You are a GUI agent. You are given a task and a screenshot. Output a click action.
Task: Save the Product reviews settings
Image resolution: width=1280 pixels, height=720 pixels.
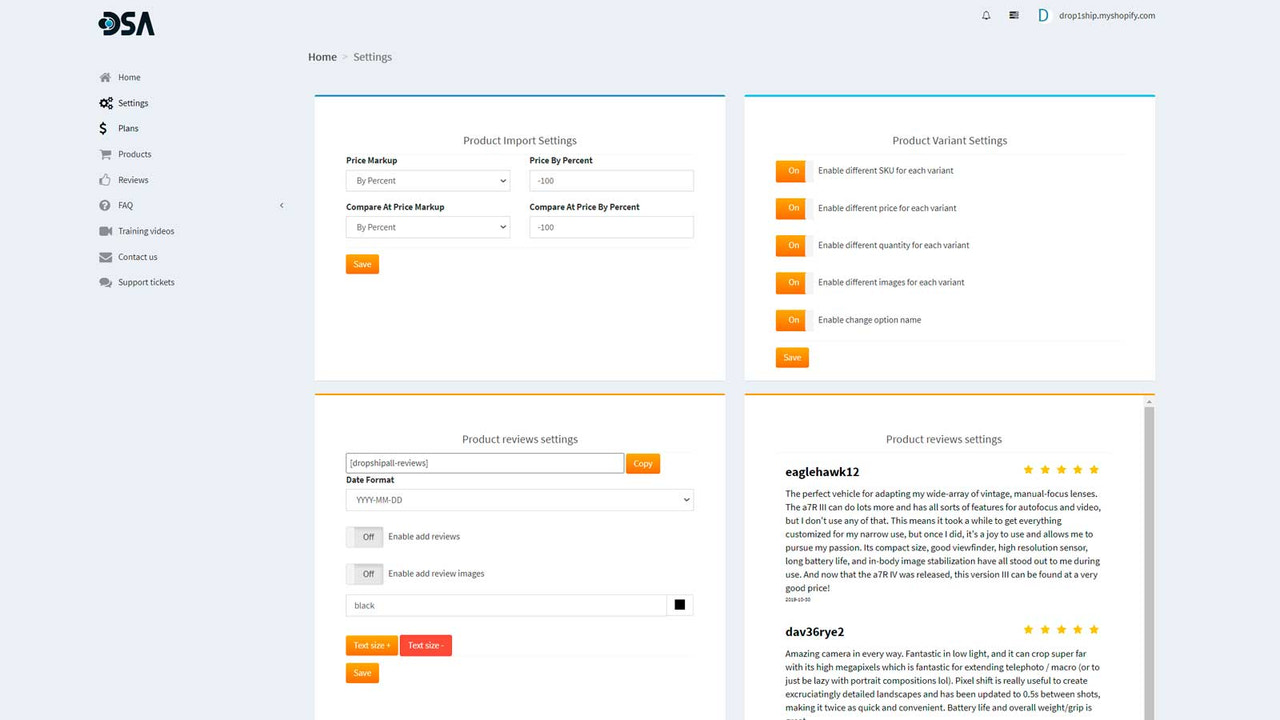tap(362, 673)
